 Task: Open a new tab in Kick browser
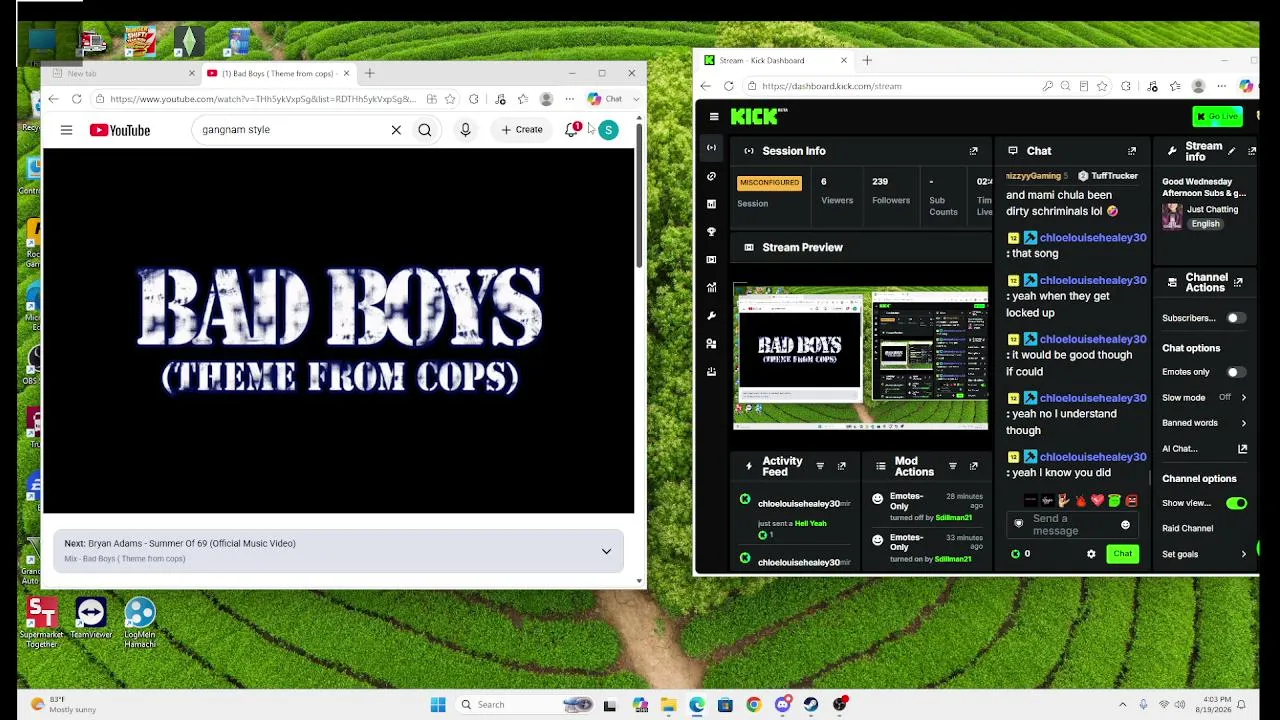click(x=867, y=60)
